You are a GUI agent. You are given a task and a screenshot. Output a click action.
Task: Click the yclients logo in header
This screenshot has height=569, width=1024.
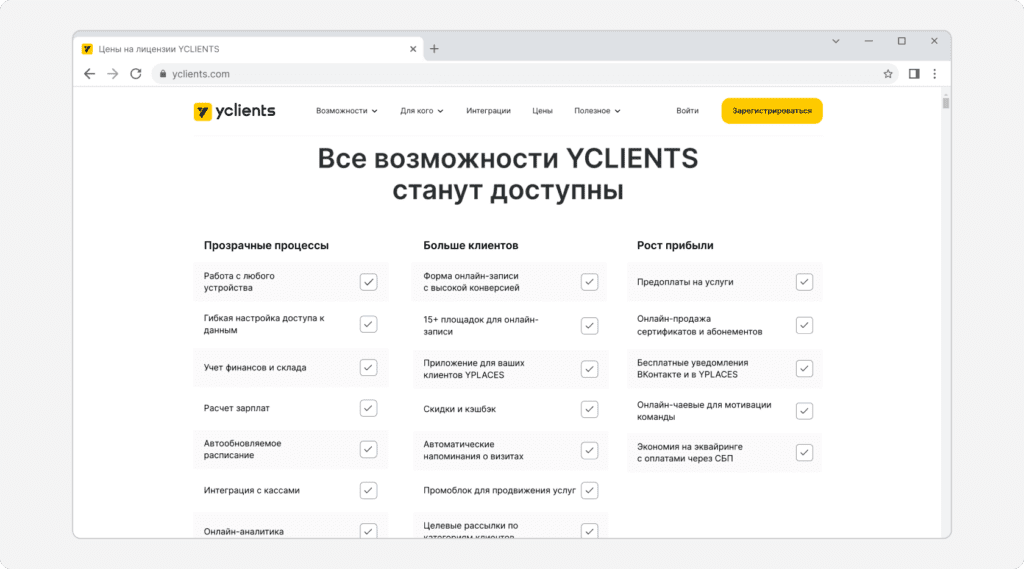[x=234, y=111]
